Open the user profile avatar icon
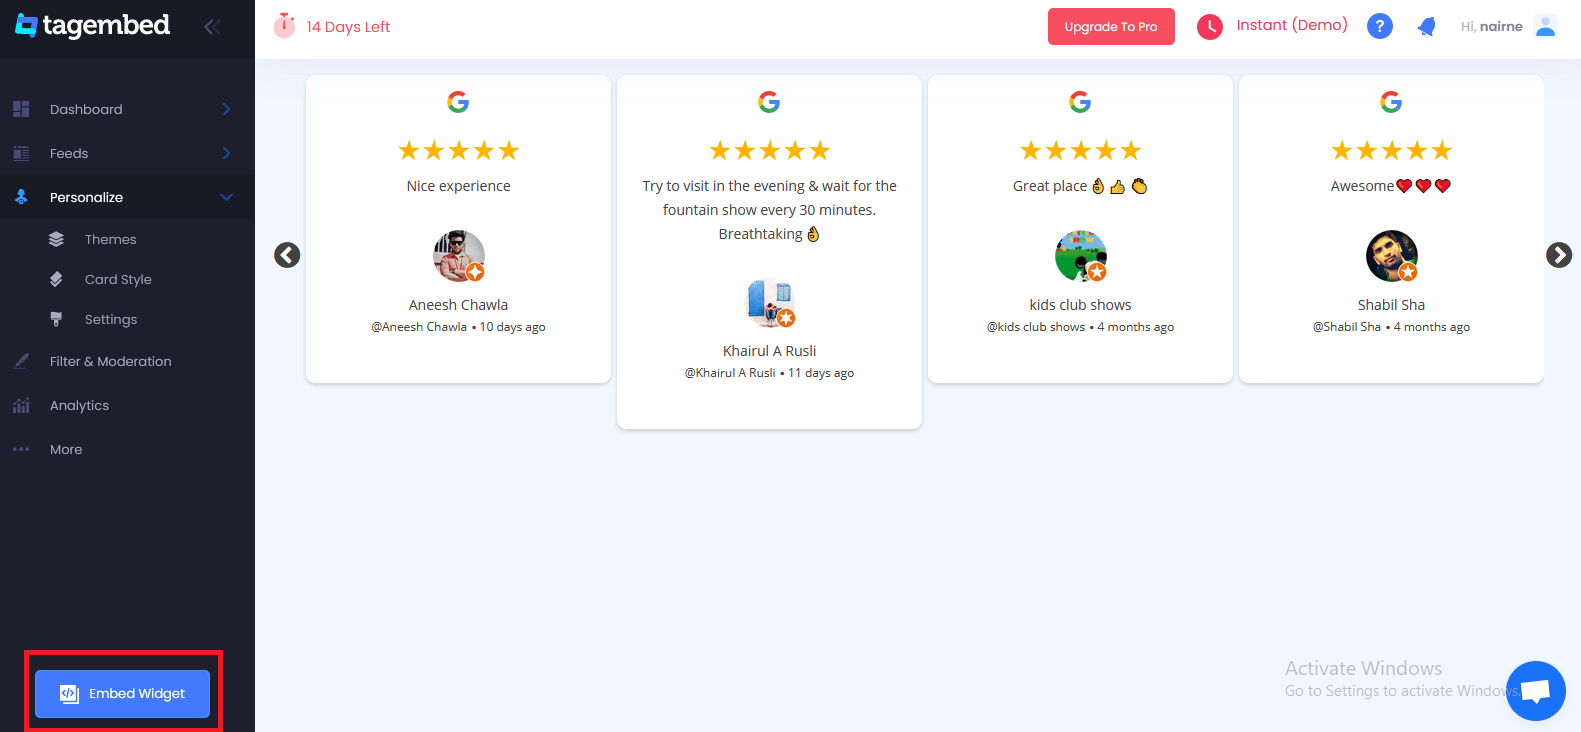Image resolution: width=1581 pixels, height=732 pixels. (1545, 26)
